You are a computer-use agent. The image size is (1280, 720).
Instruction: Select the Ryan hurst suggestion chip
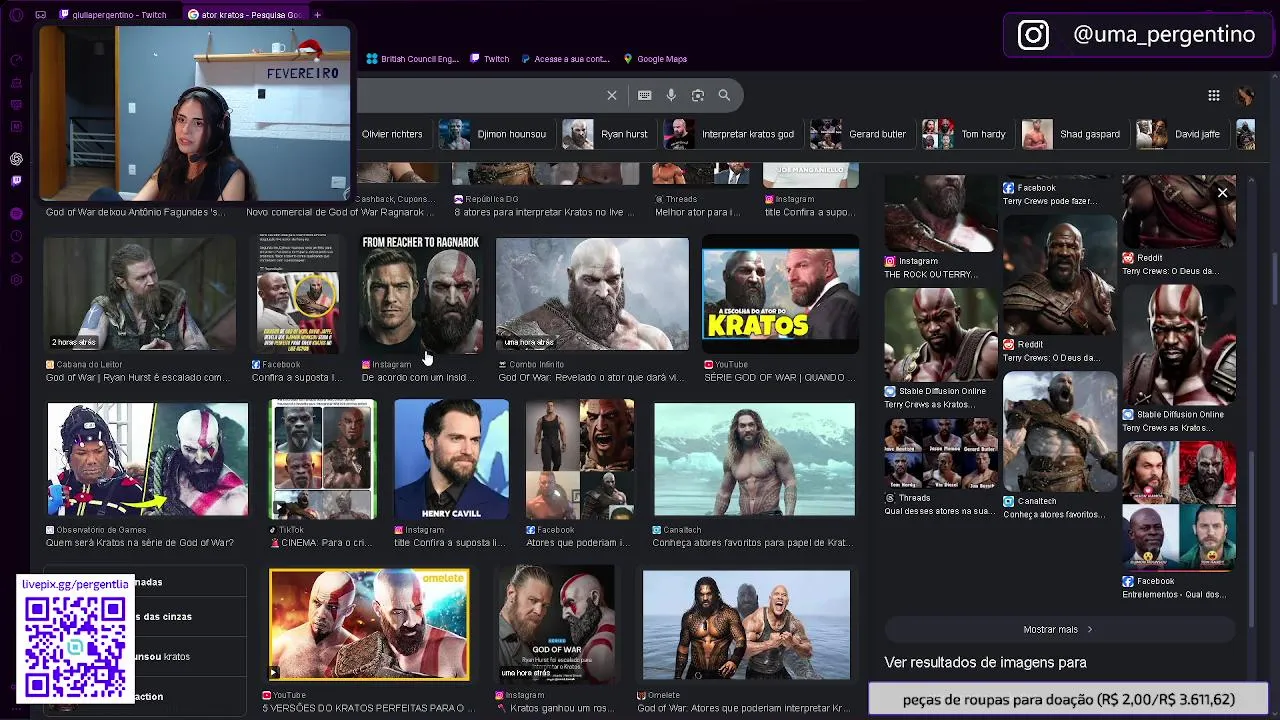[608, 134]
